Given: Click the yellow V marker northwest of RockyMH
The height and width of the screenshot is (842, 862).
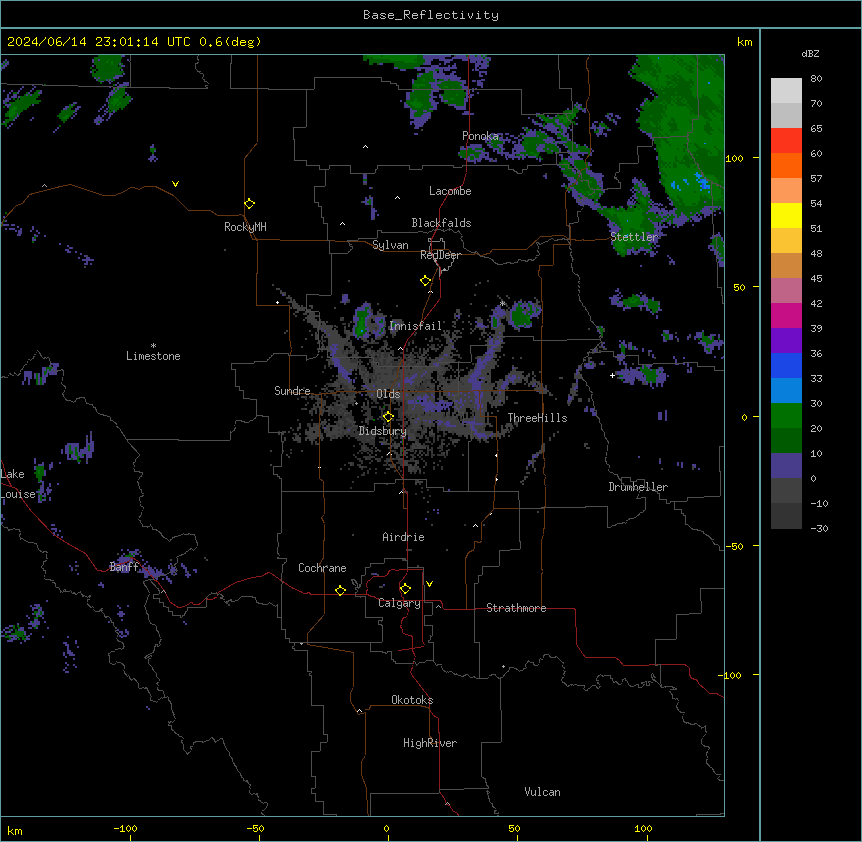Looking at the screenshot, I should point(175,184).
